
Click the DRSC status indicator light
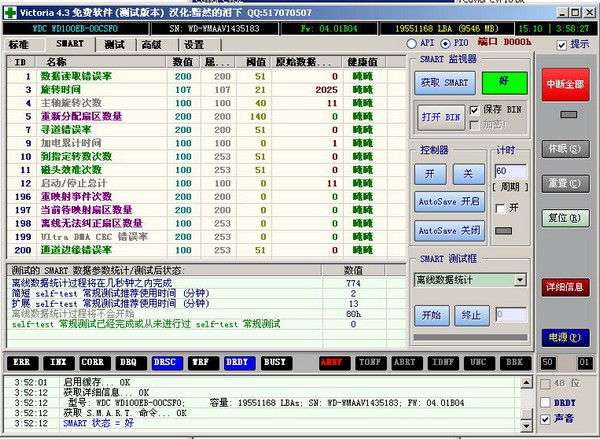click(165, 362)
